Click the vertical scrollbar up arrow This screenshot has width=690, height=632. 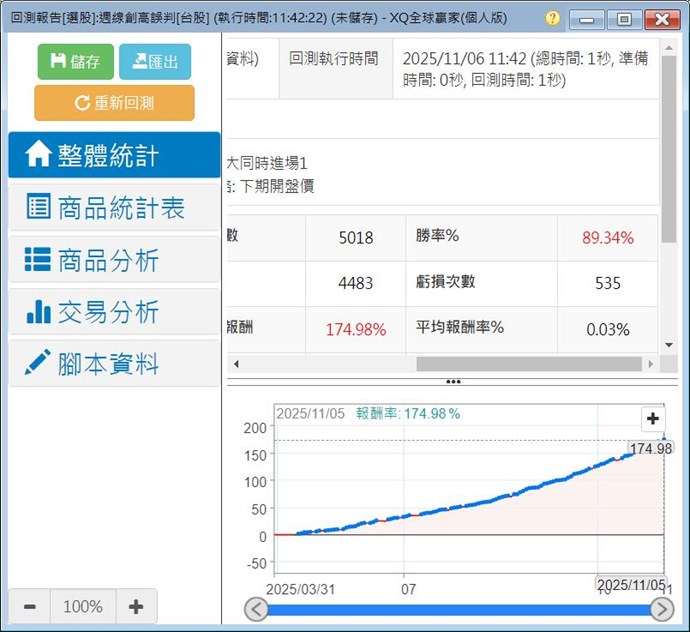tap(669, 48)
